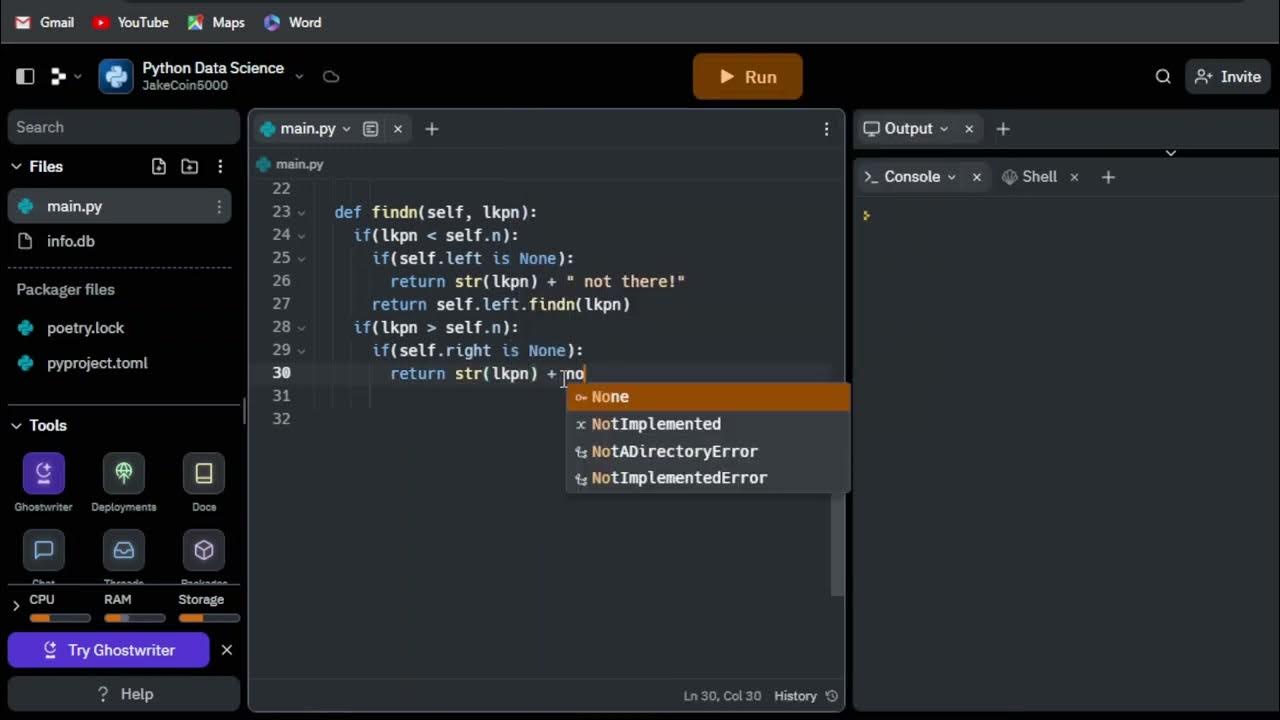1280x720 pixels.
Task: Open the search magnifier icon
Action: point(1163,76)
